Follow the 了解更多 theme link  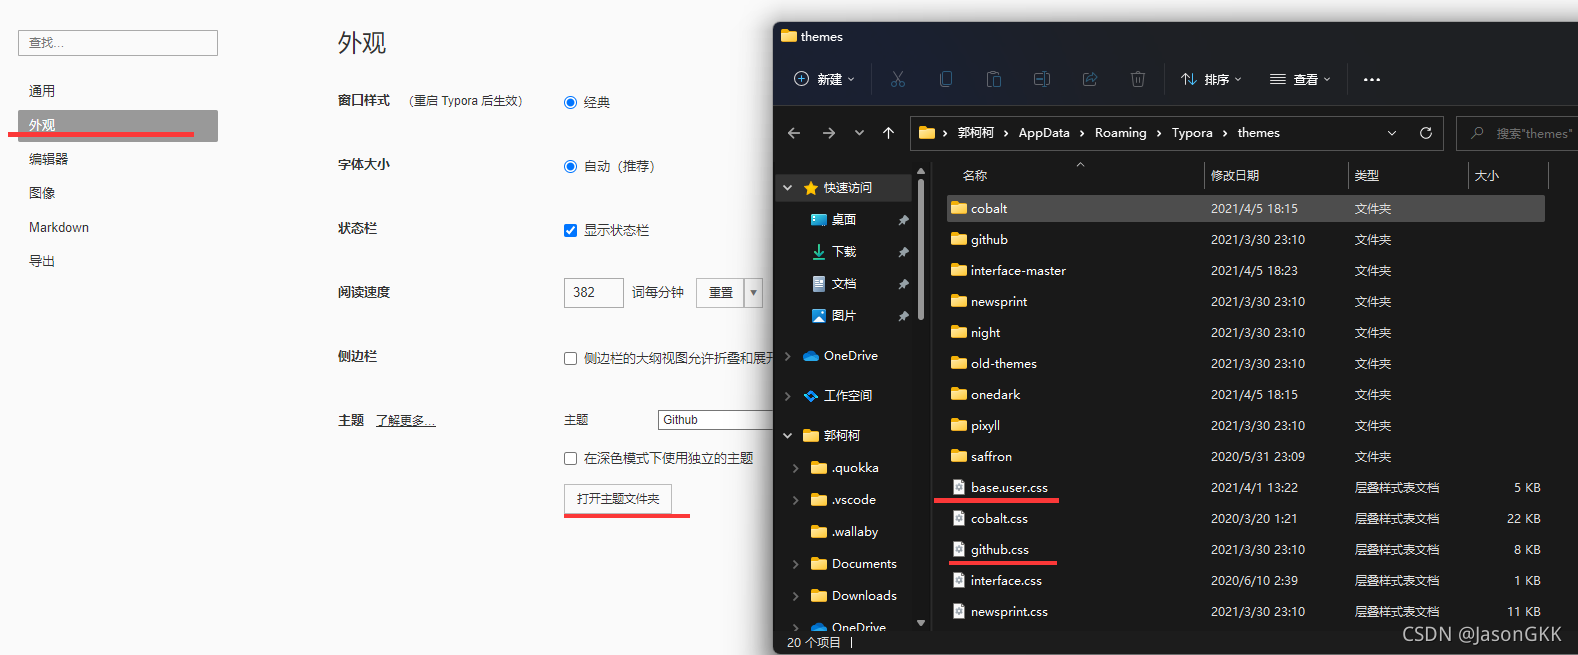pos(405,420)
